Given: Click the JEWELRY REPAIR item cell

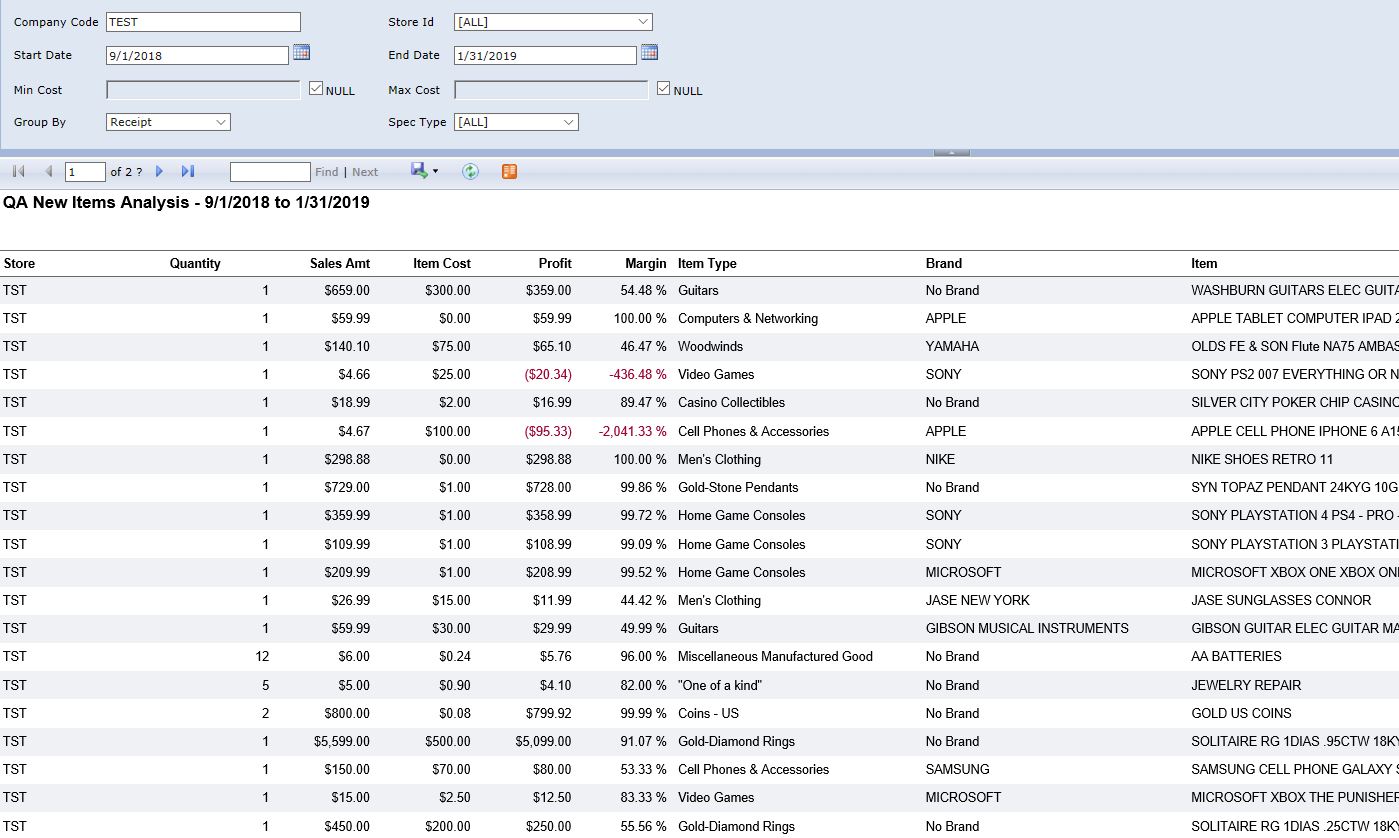Looking at the screenshot, I should click(1246, 686).
